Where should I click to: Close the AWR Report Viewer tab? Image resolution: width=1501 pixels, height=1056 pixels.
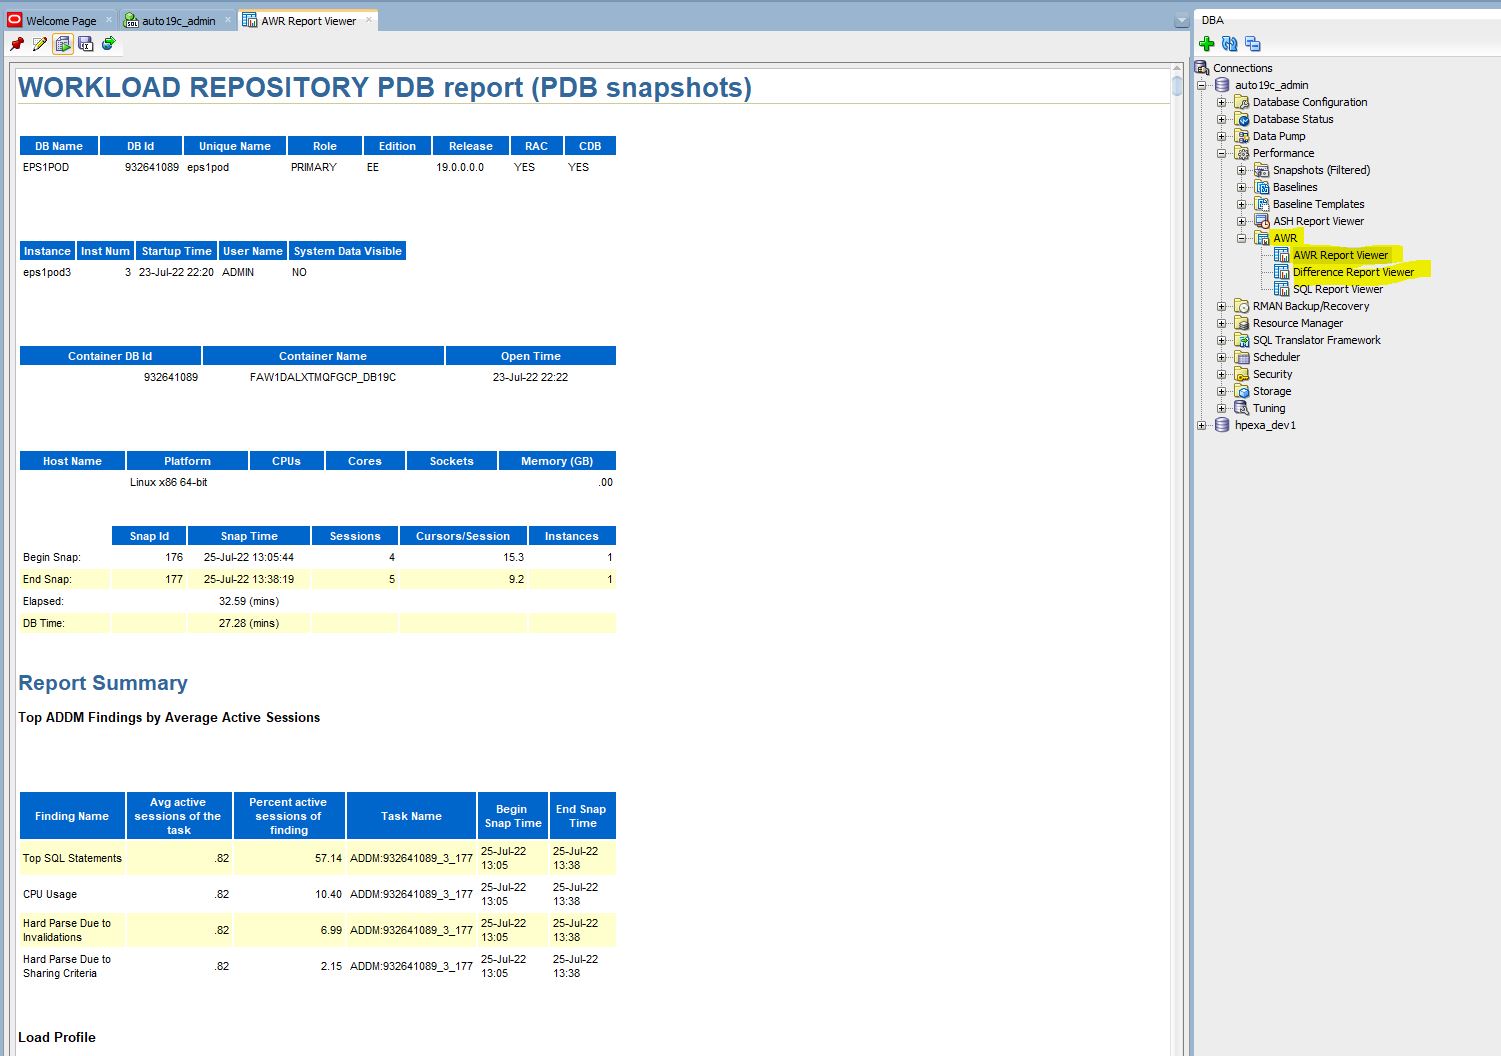click(x=371, y=18)
